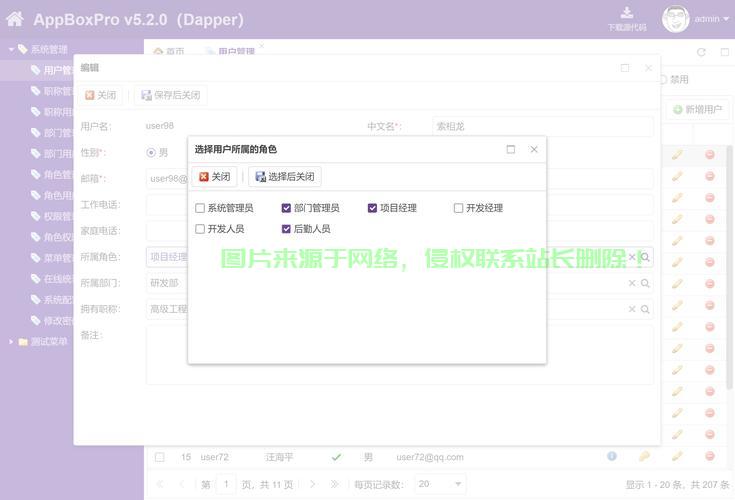Click the info icon in user72 row
Viewport: 735px width, 500px height.
coord(612,457)
